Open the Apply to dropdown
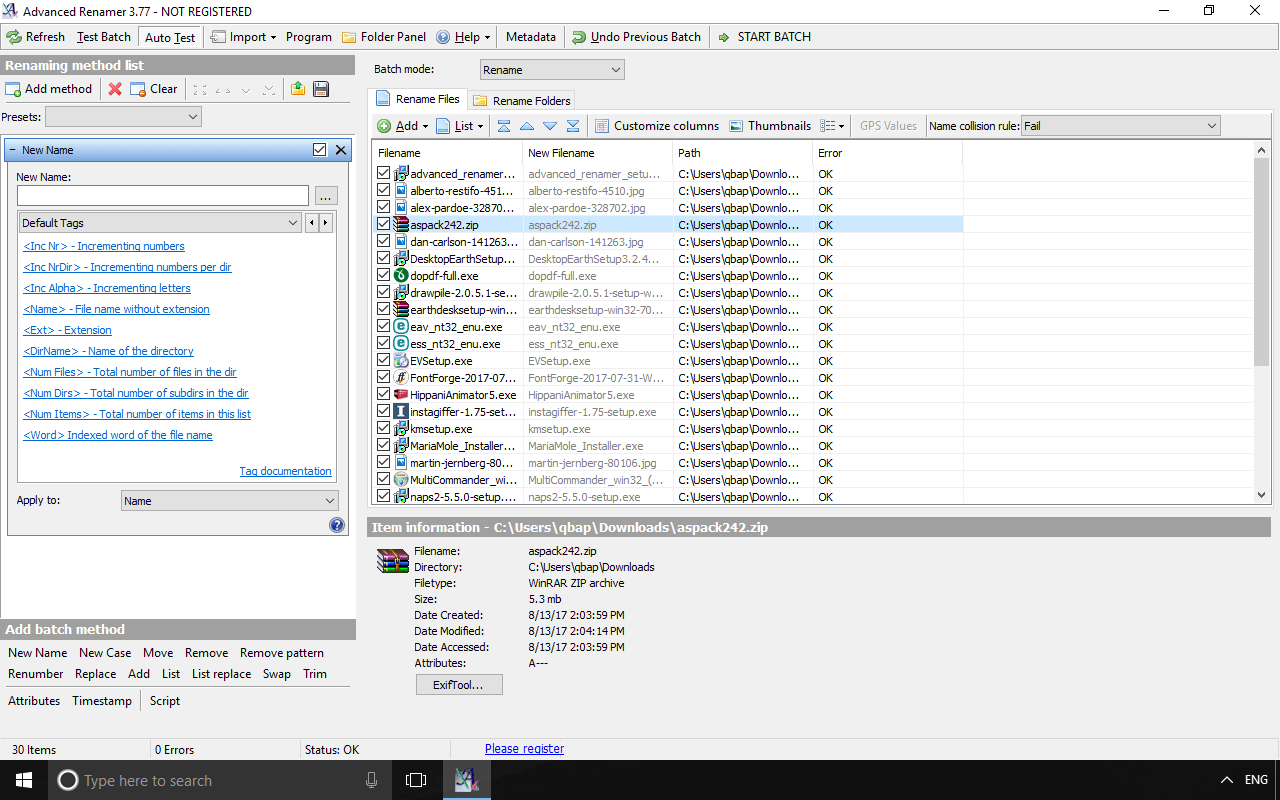1280x800 pixels. pos(230,501)
